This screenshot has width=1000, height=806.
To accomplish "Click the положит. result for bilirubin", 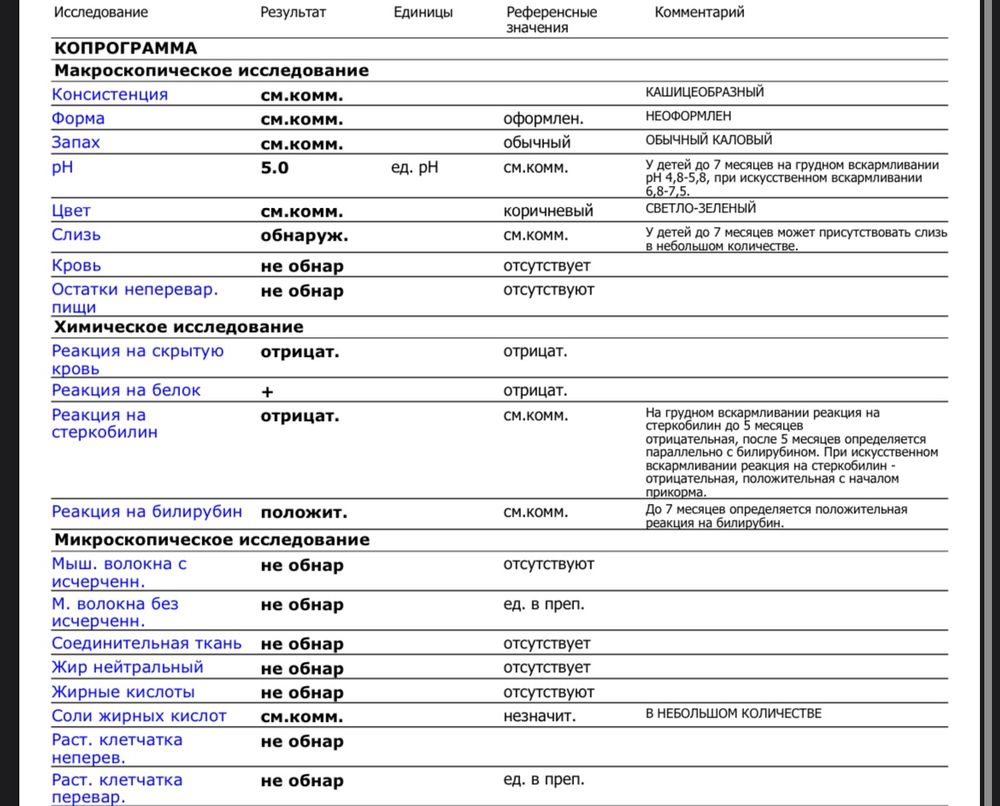I will point(304,513).
